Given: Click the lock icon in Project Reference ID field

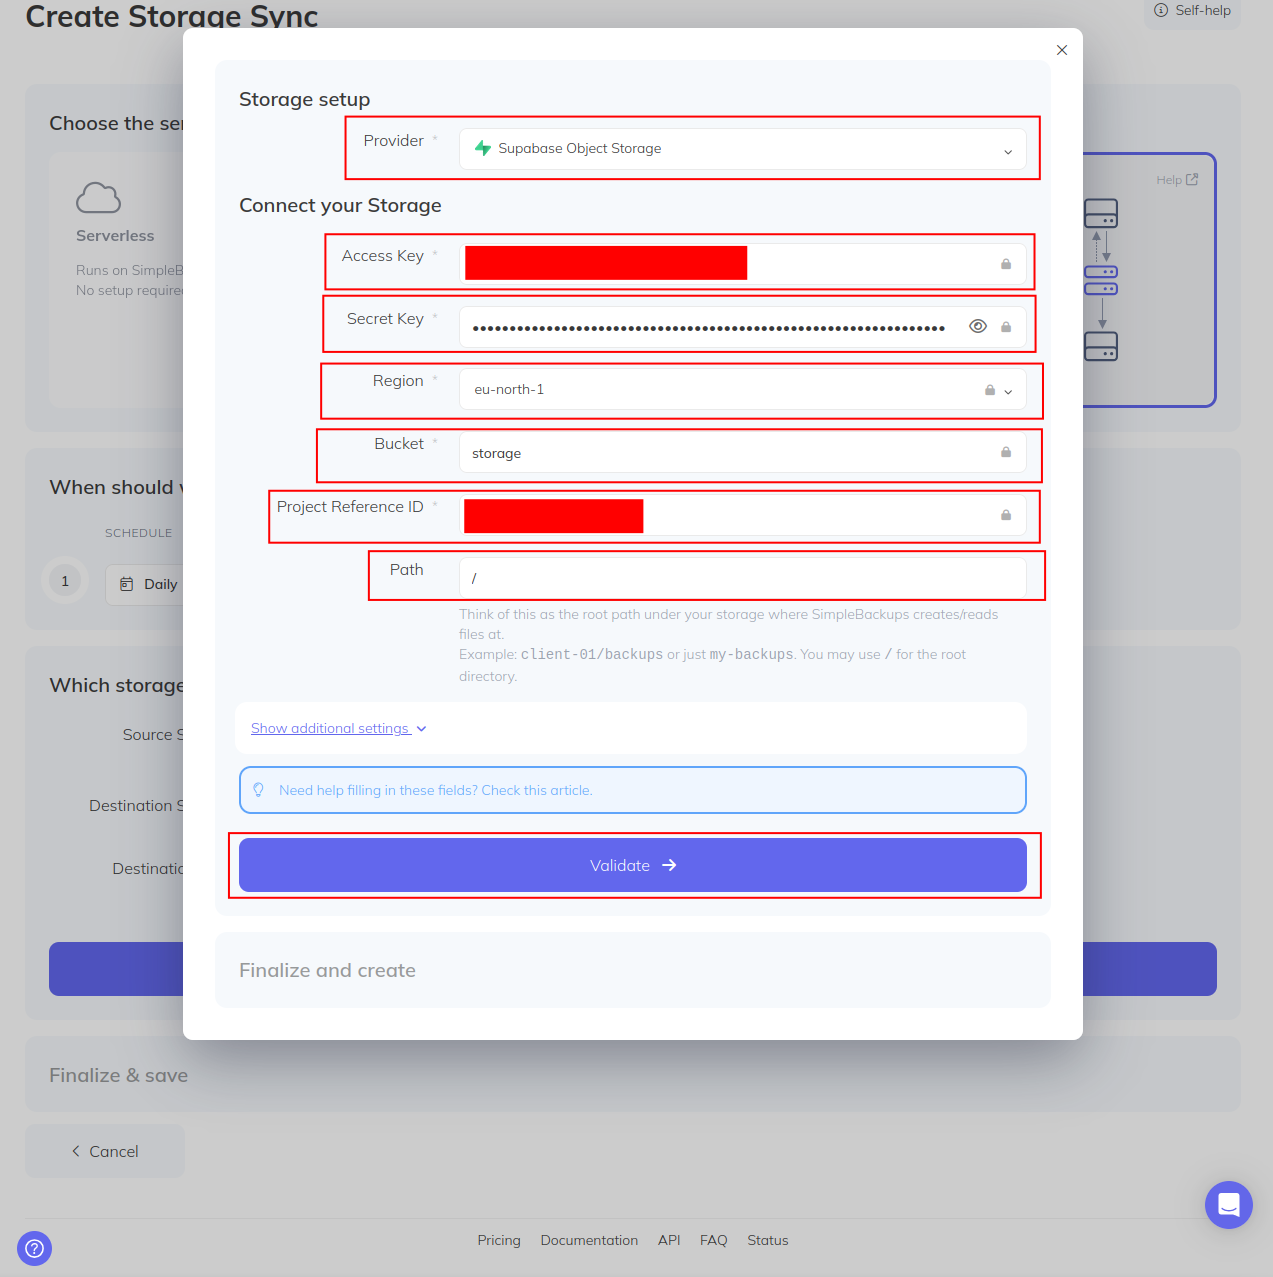Looking at the screenshot, I should tap(1006, 515).
